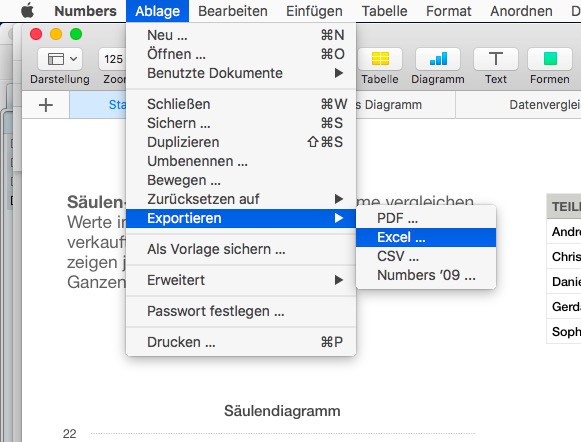This screenshot has width=581, height=442.
Task: Open the Darstellung view button
Action: [x=60, y=59]
